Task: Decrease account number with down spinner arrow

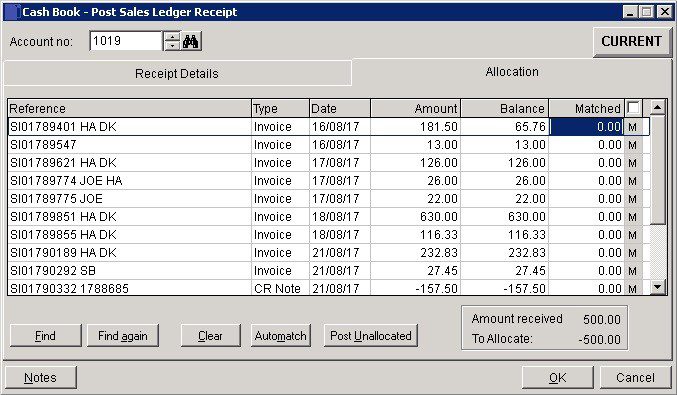Action: click(172, 46)
